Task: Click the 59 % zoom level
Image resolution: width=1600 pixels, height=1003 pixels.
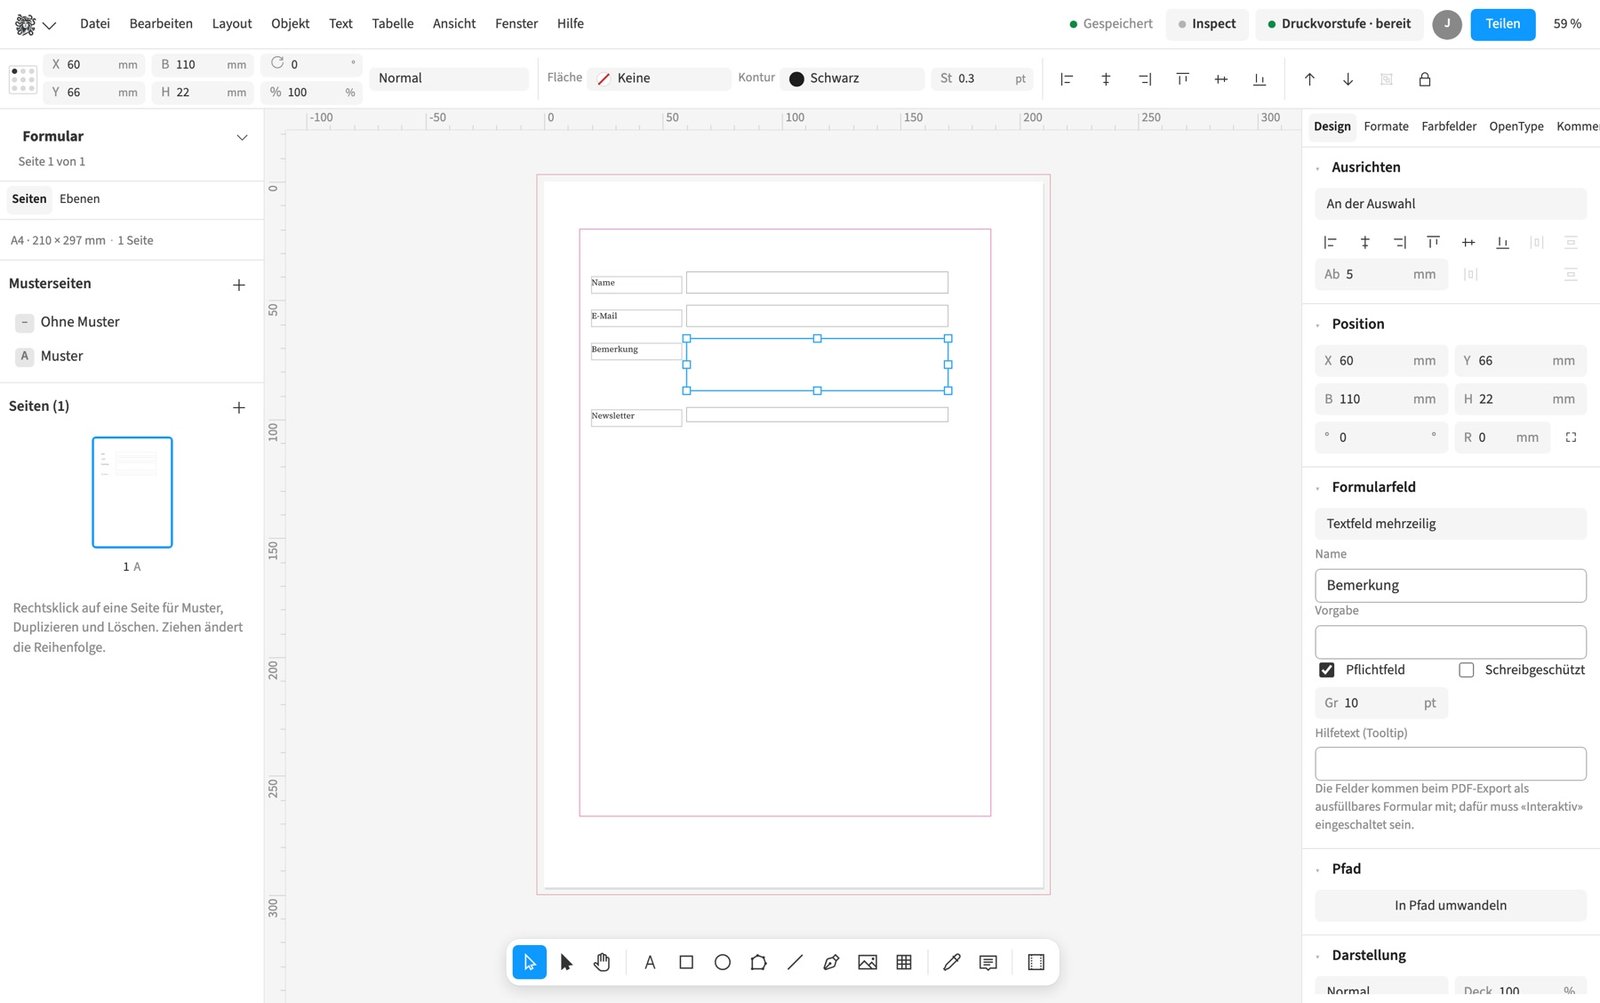Action: (x=1567, y=24)
